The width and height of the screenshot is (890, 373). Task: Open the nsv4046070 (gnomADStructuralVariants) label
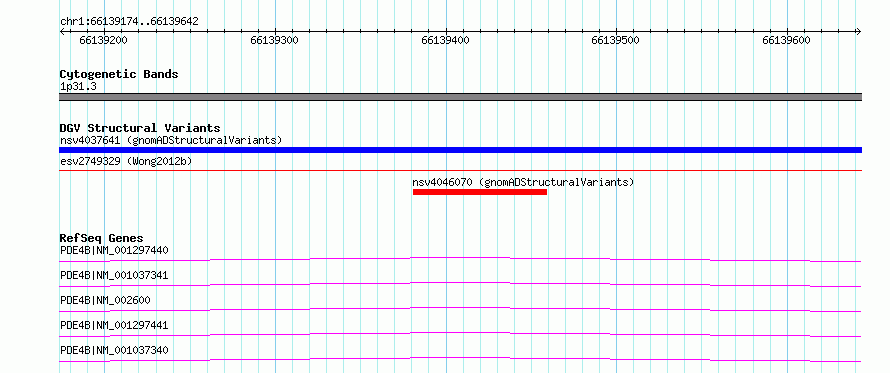(523, 182)
